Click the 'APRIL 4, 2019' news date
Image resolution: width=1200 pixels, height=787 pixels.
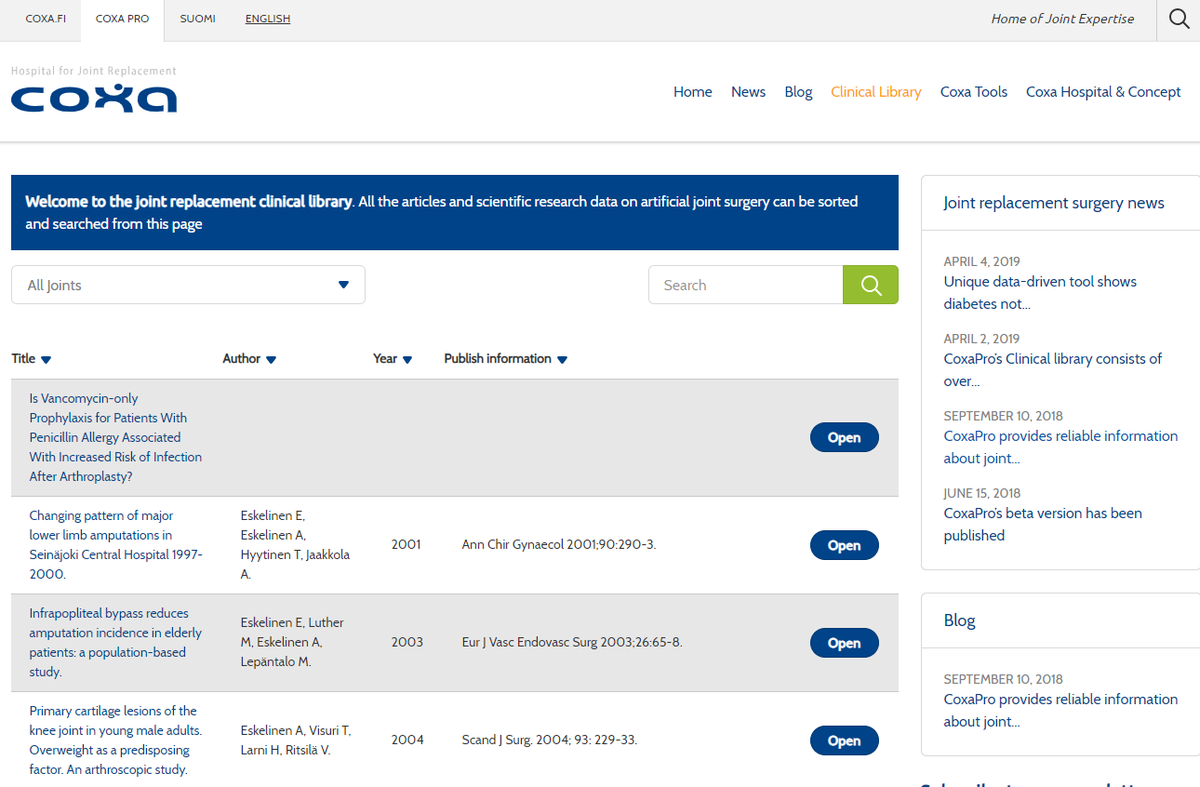(982, 262)
